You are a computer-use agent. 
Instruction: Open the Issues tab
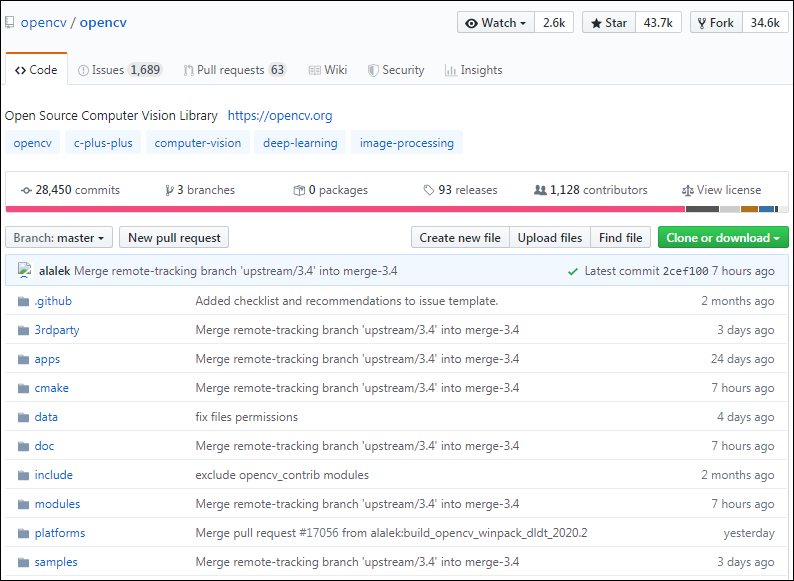pos(120,70)
